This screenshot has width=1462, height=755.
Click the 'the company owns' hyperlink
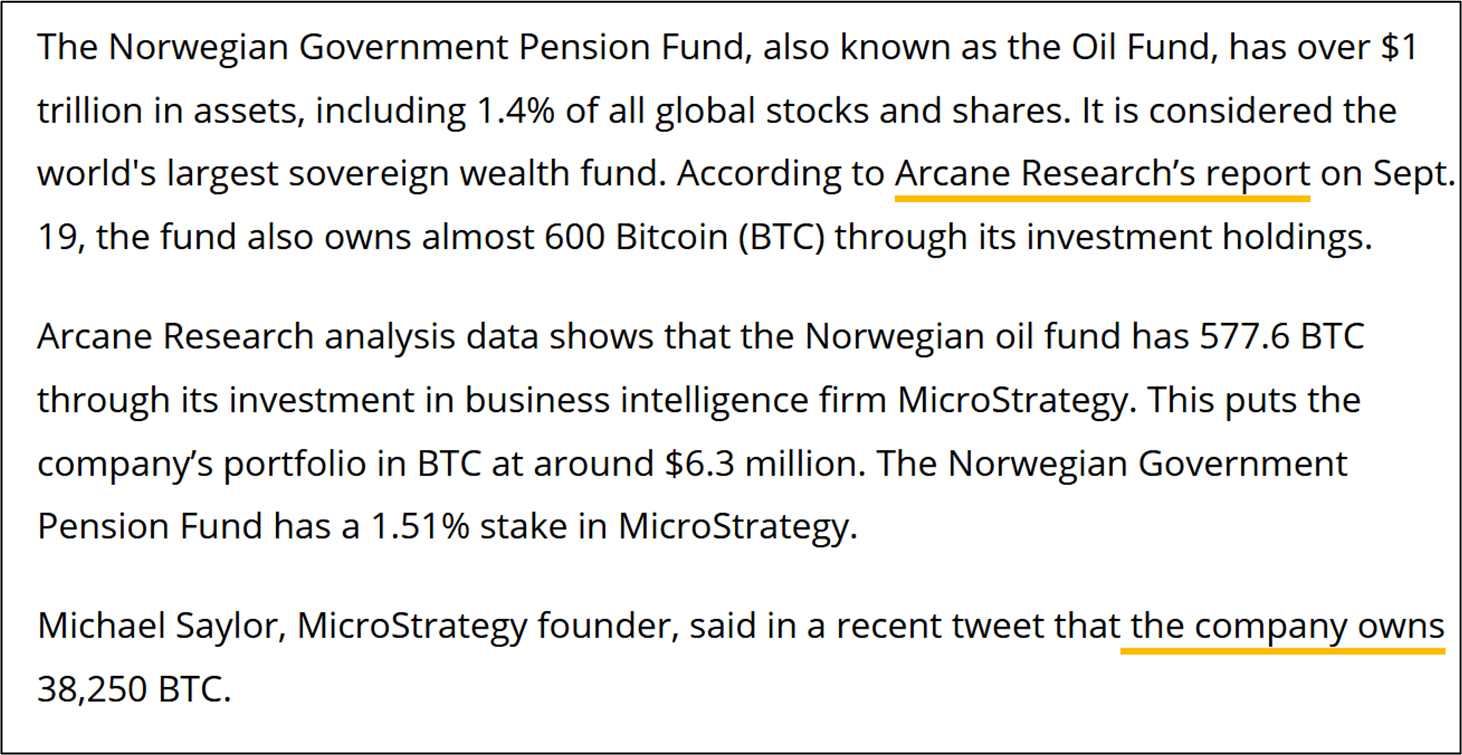pyautogui.click(x=1283, y=627)
